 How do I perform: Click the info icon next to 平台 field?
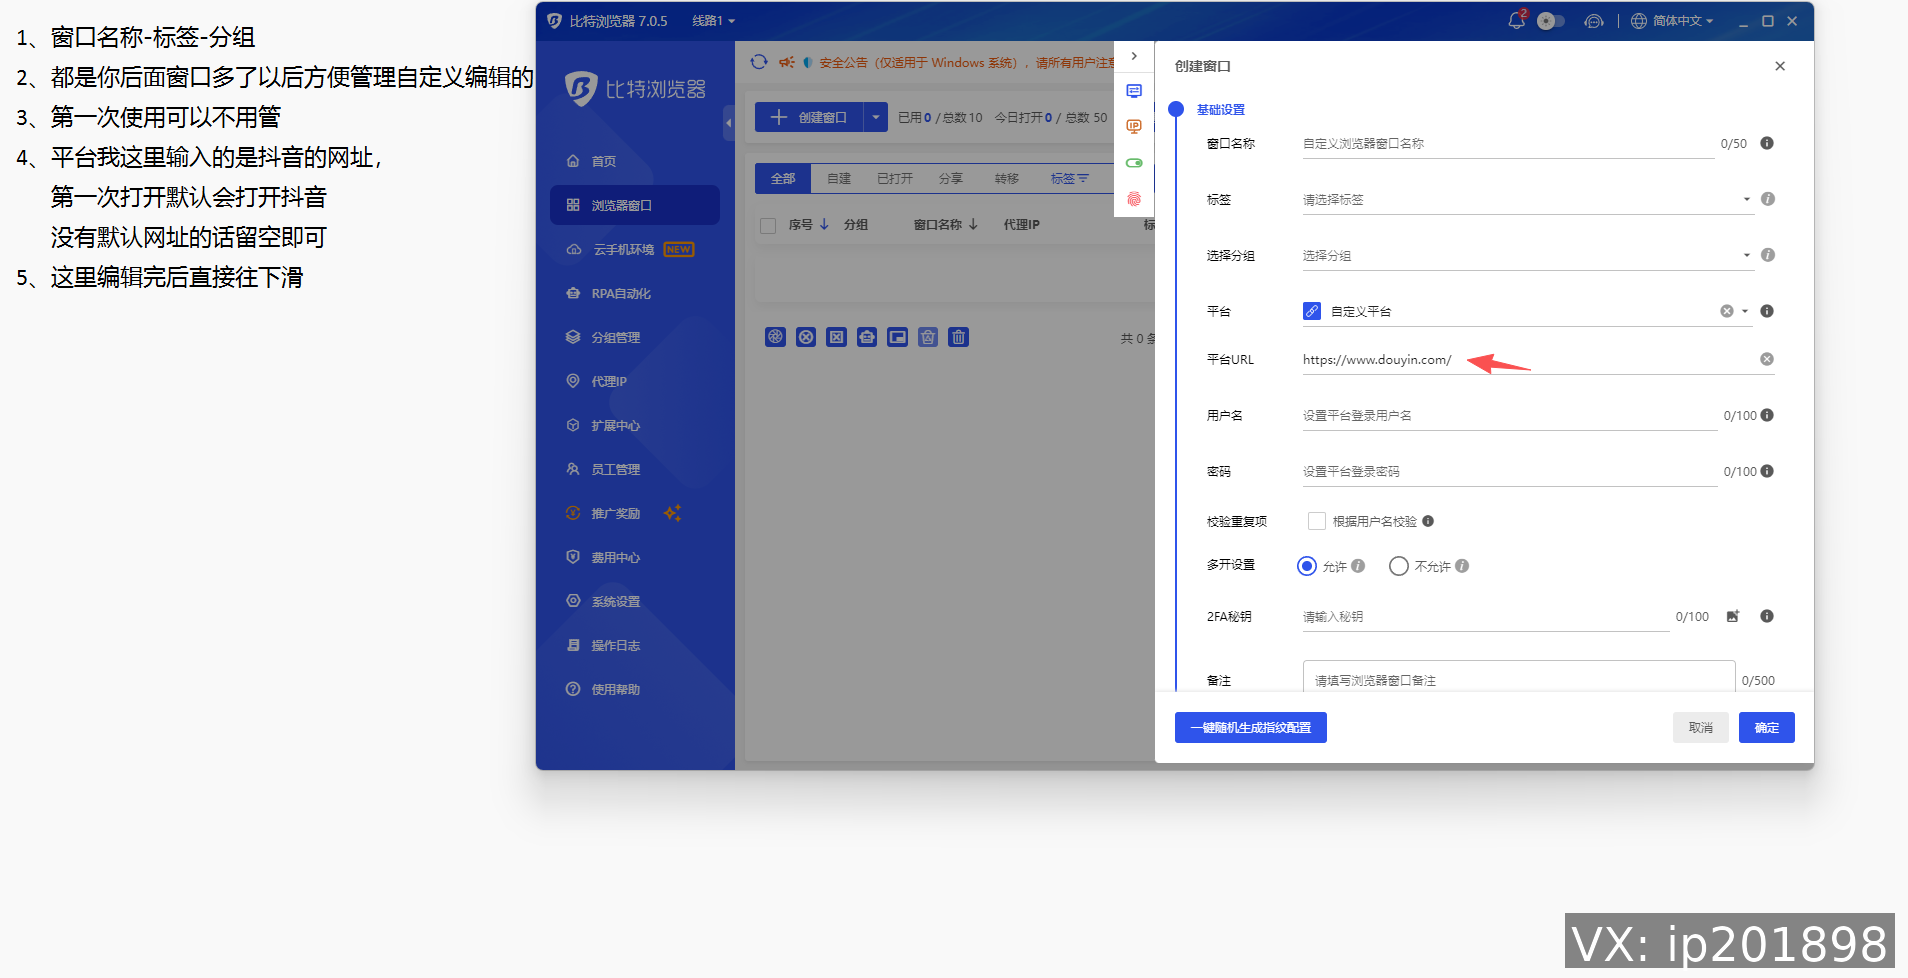coord(1767,311)
